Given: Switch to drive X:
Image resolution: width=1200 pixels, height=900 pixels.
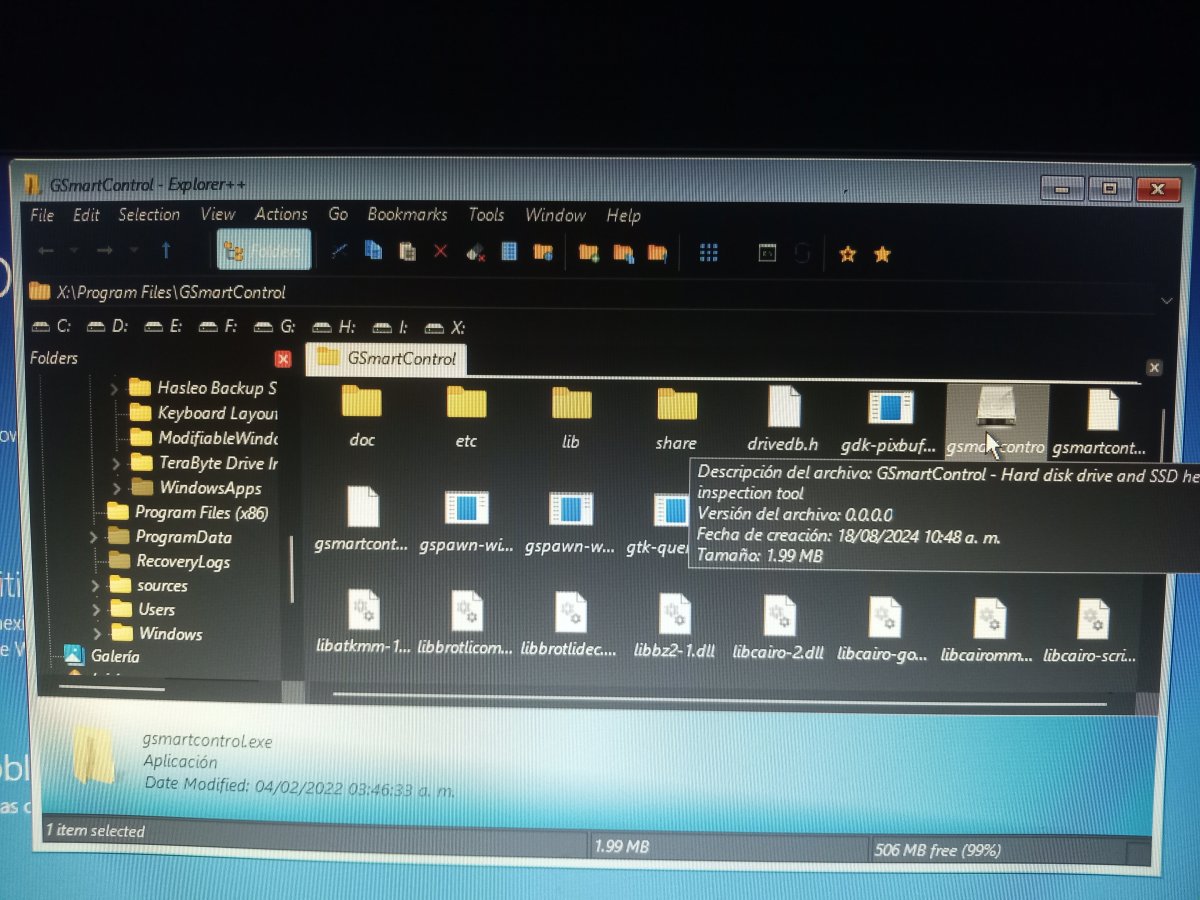Looking at the screenshot, I should [445, 327].
